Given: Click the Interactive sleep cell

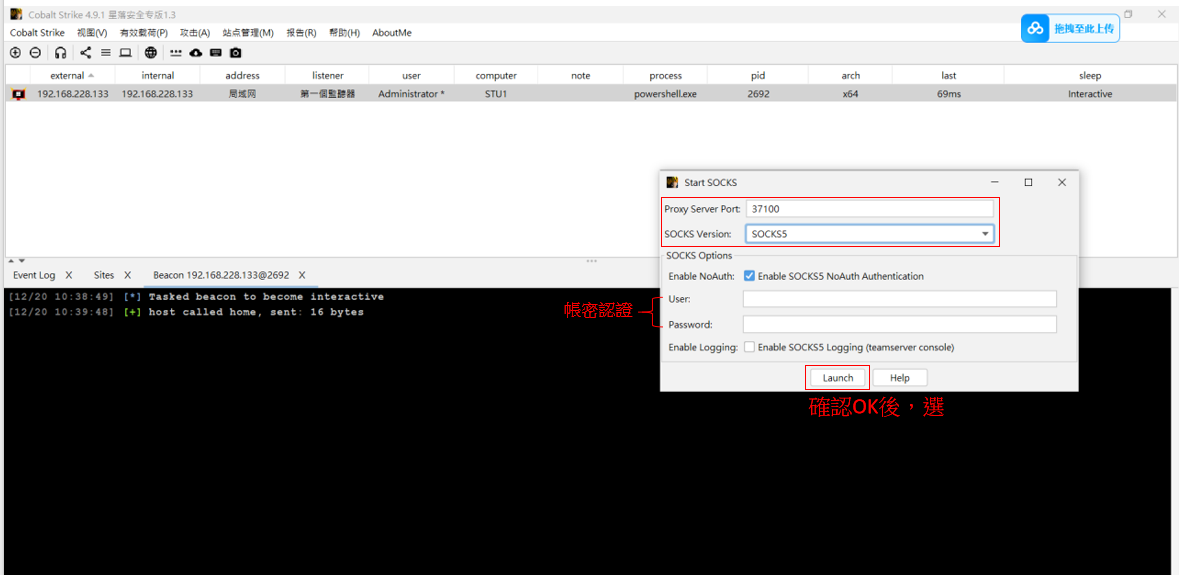Looking at the screenshot, I should pos(1090,94).
